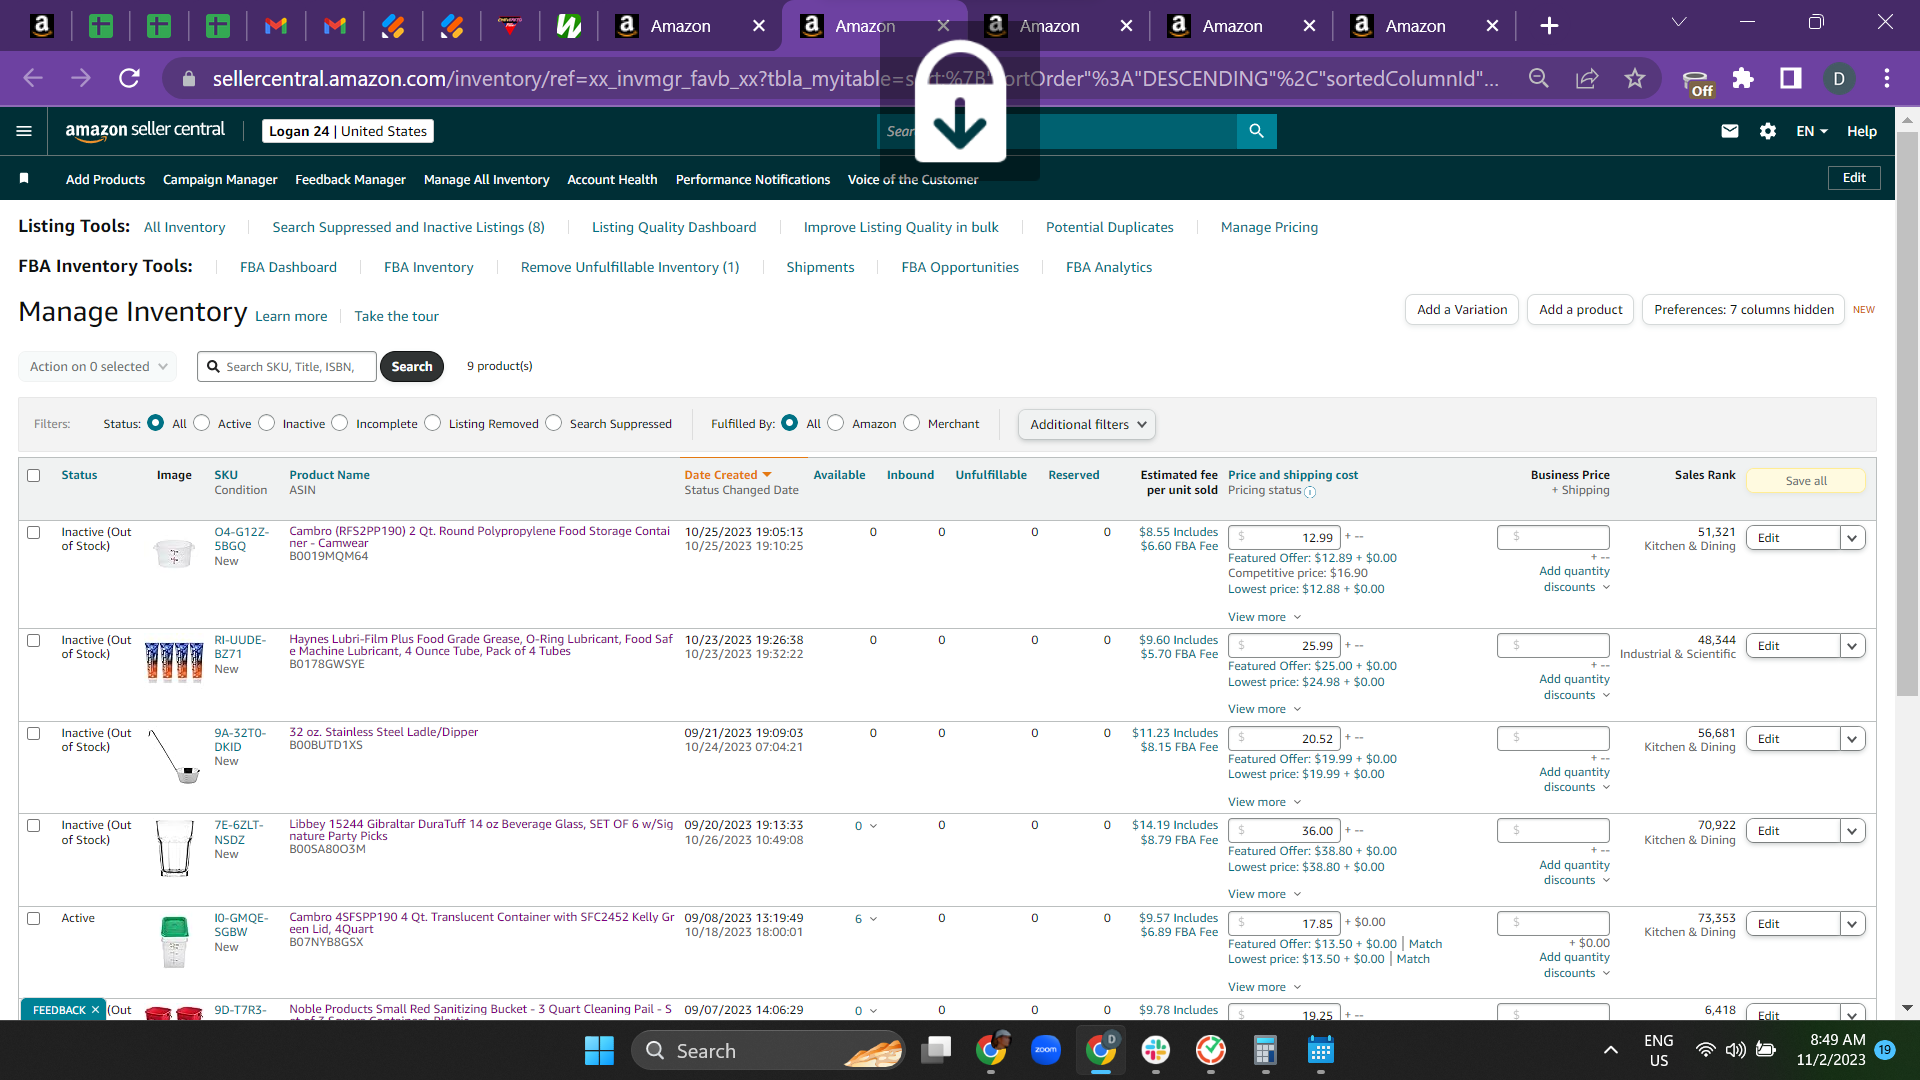
Task: Open the Cambro green lid product thumbnail
Action: [x=174, y=942]
